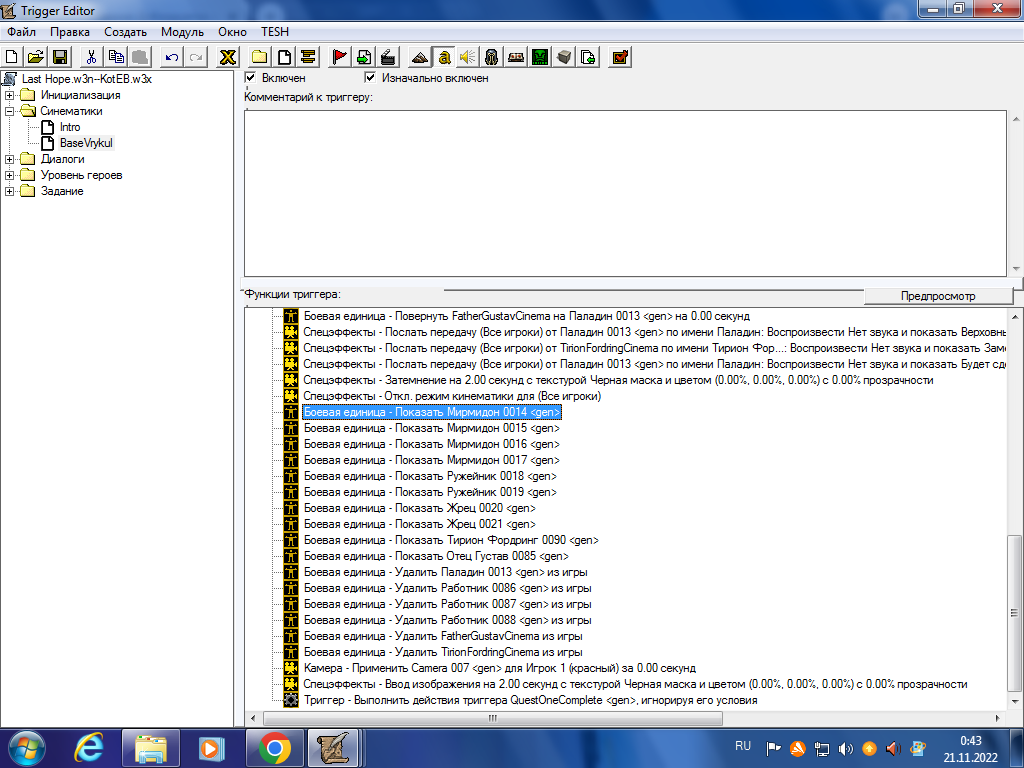Open the Object Manager cube icon
The image size is (1024, 768).
[x=564, y=57]
